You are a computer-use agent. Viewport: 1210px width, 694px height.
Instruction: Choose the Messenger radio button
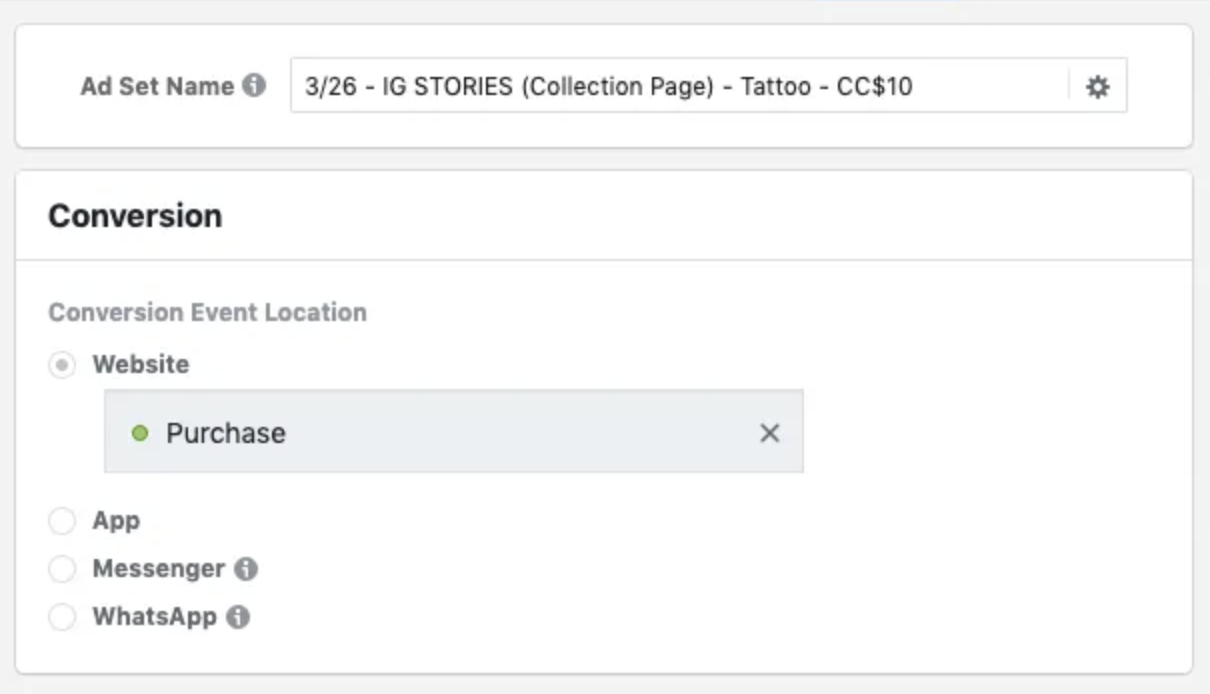pyautogui.click(x=62, y=569)
